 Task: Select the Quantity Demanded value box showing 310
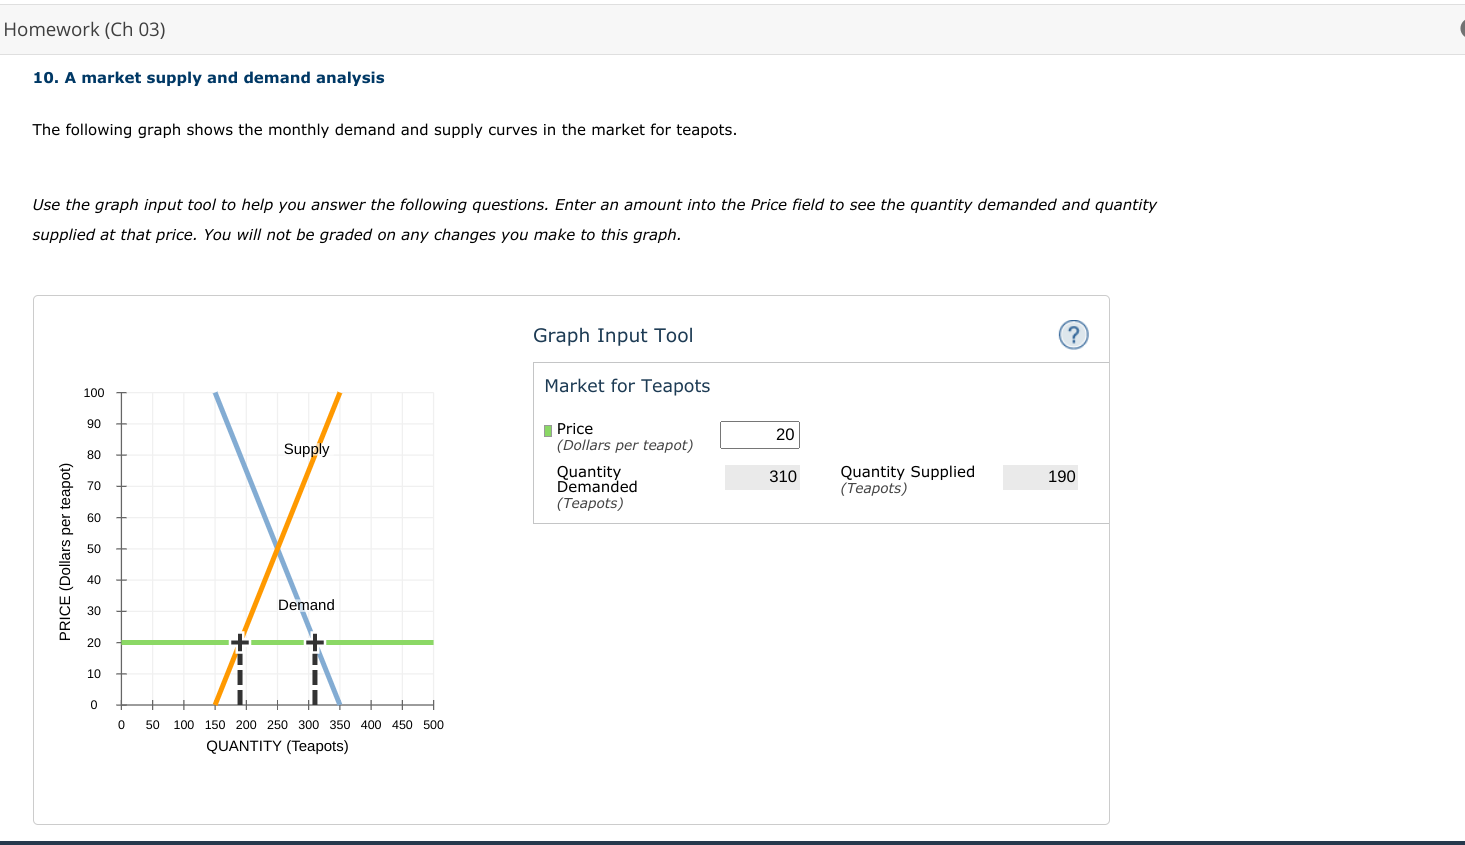point(762,476)
